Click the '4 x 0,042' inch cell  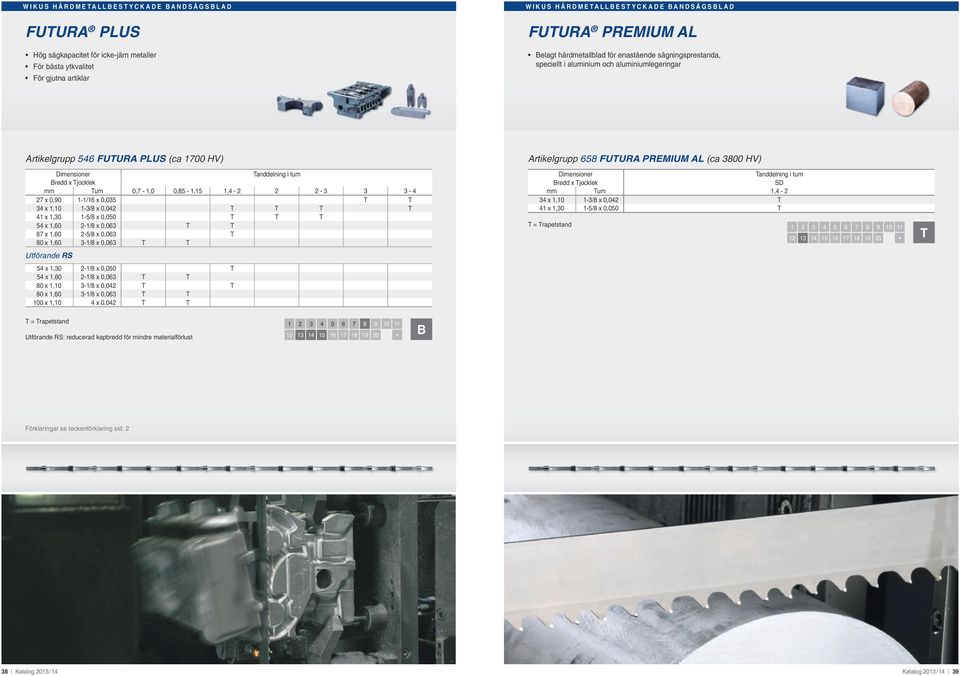click(103, 302)
